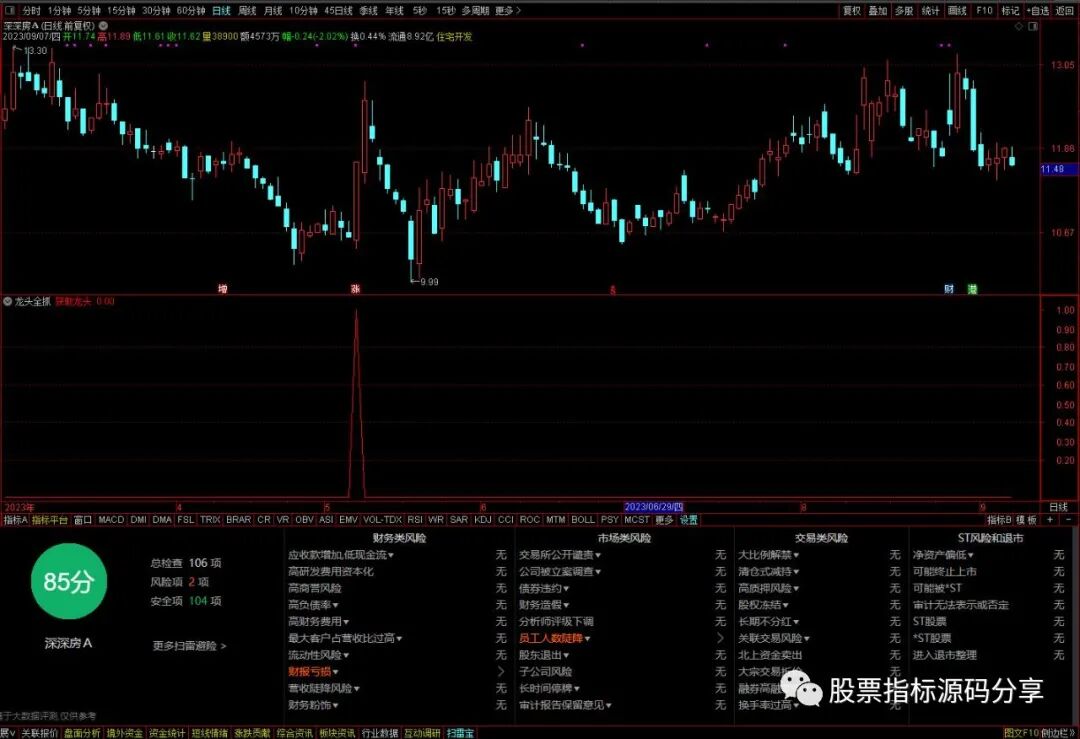Click the 涨 event marker on chart
This screenshot has height=739, width=1080.
(x=355, y=289)
